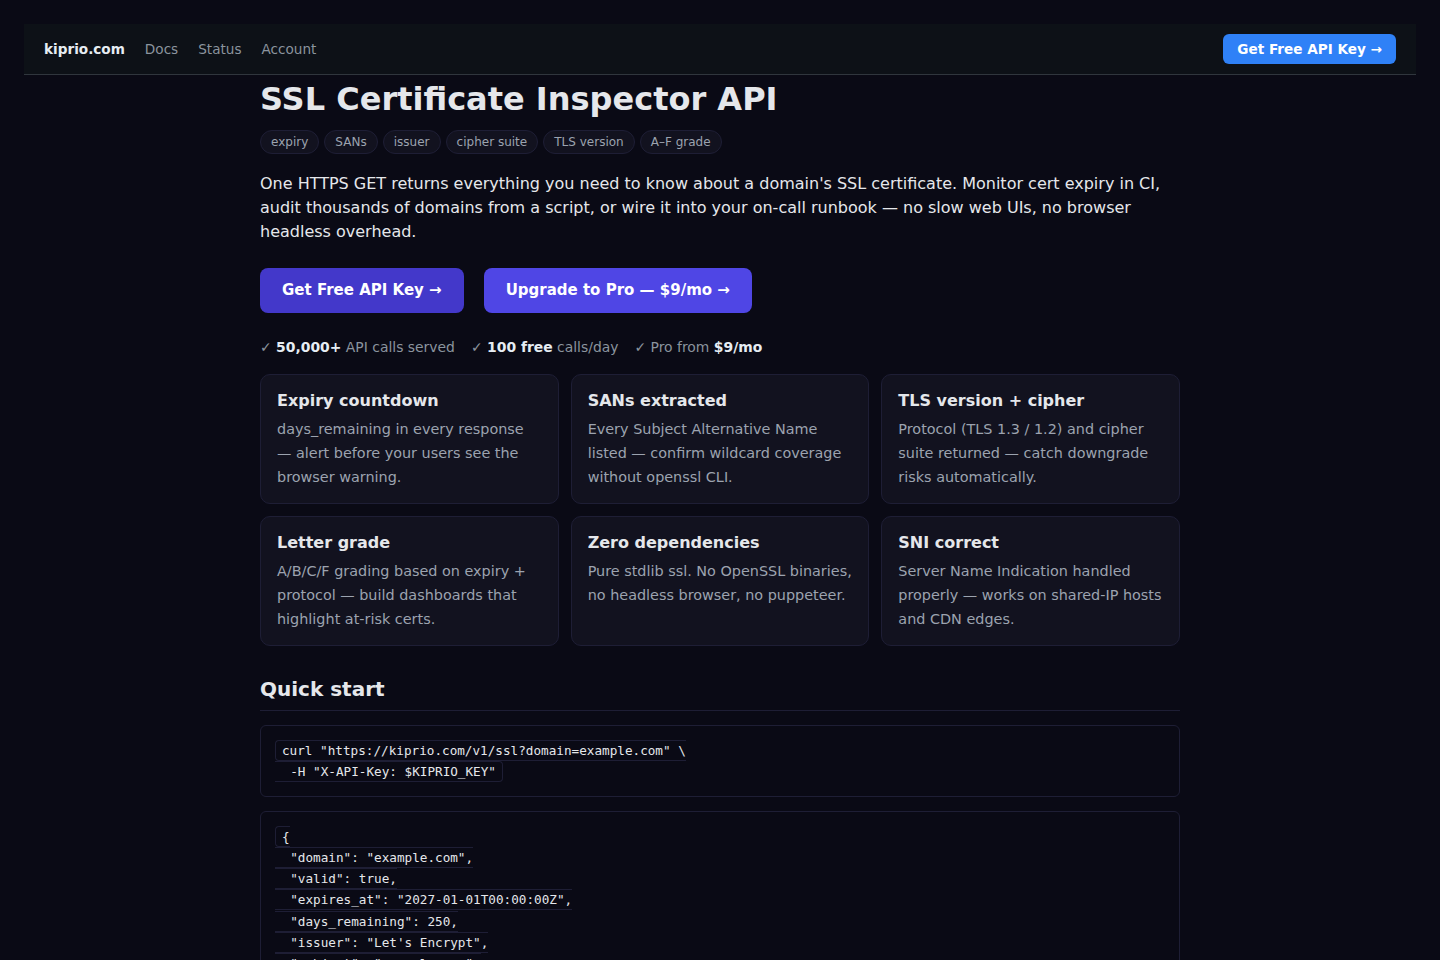Click the Quick start heading
This screenshot has height=960, width=1440.
(322, 689)
